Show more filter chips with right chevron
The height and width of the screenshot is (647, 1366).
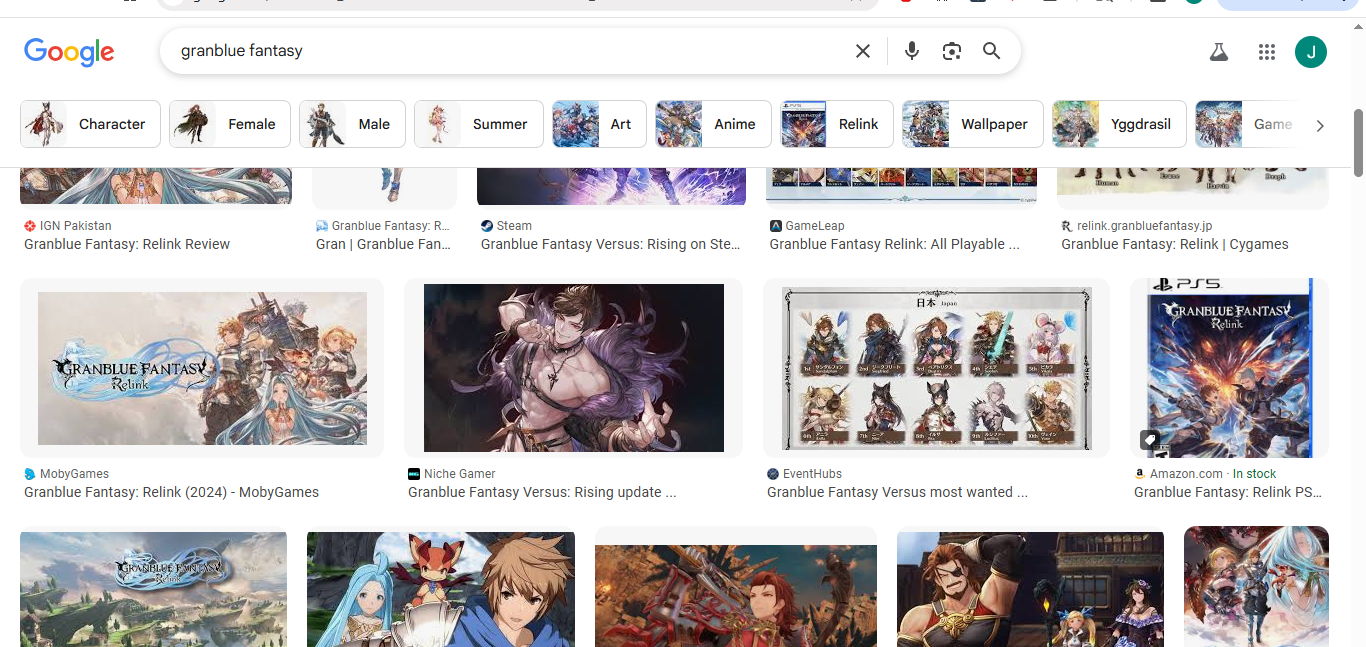click(1320, 125)
